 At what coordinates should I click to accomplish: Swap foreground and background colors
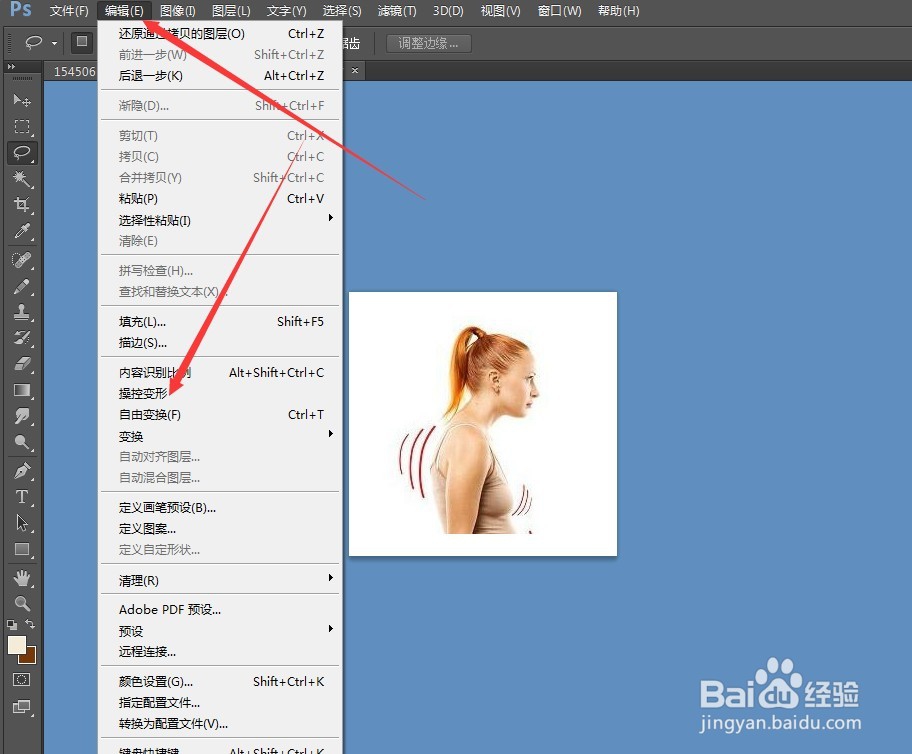coord(30,622)
